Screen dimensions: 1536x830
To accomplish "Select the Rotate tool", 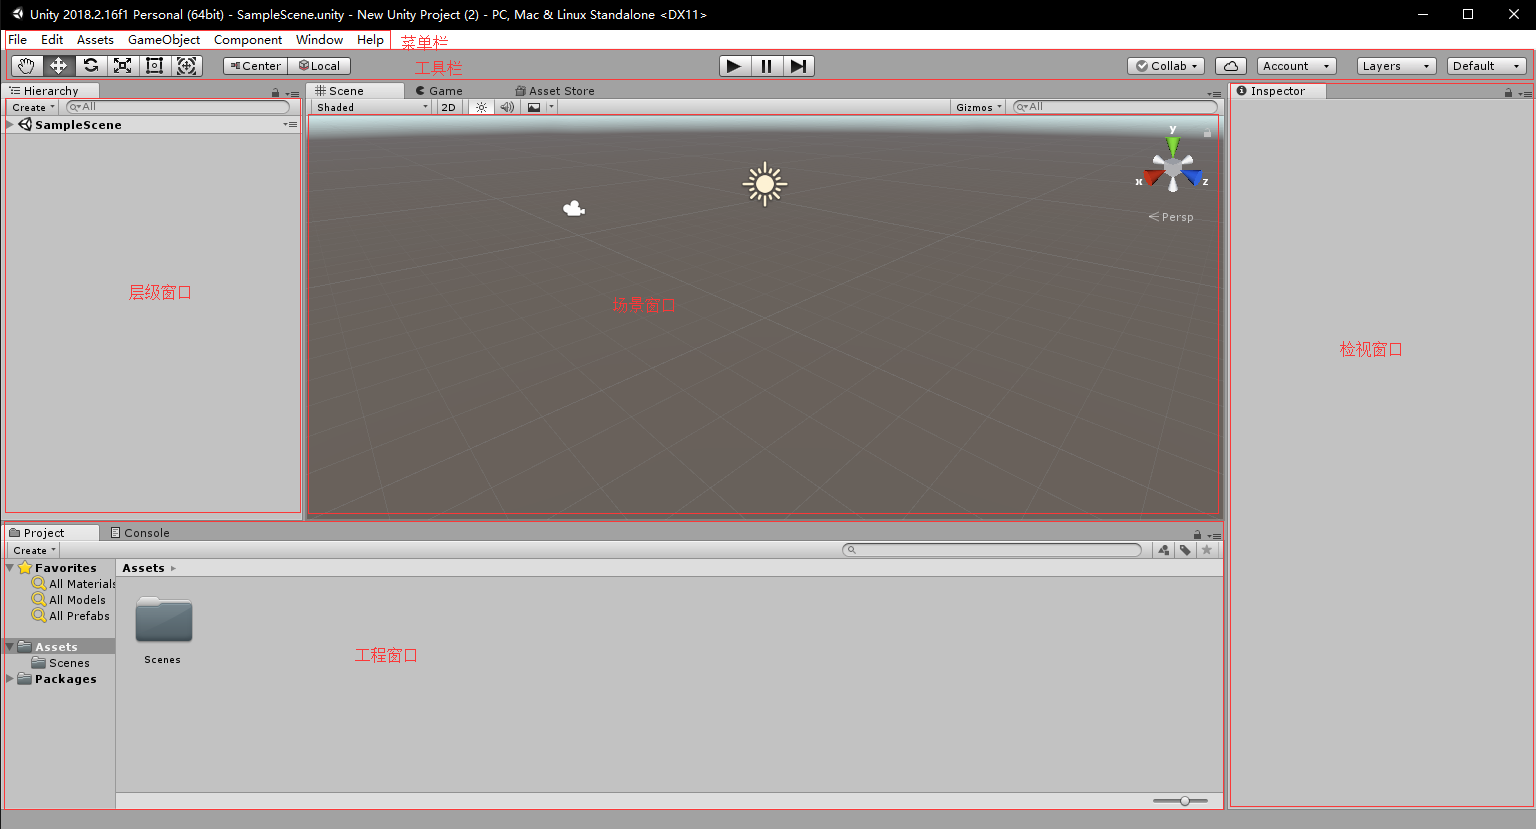I will tap(90, 65).
